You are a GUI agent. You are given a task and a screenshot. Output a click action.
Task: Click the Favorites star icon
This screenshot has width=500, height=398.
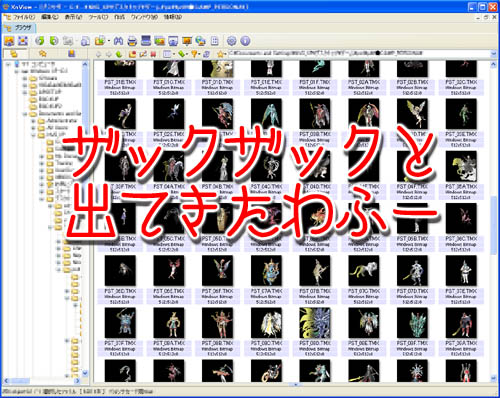220,54
